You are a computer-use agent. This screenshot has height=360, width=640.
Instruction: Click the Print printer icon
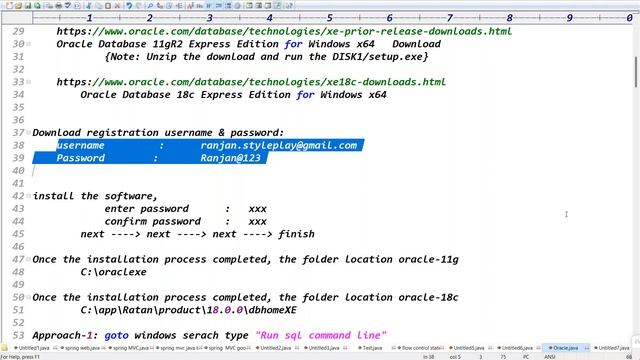click(x=58, y=6)
